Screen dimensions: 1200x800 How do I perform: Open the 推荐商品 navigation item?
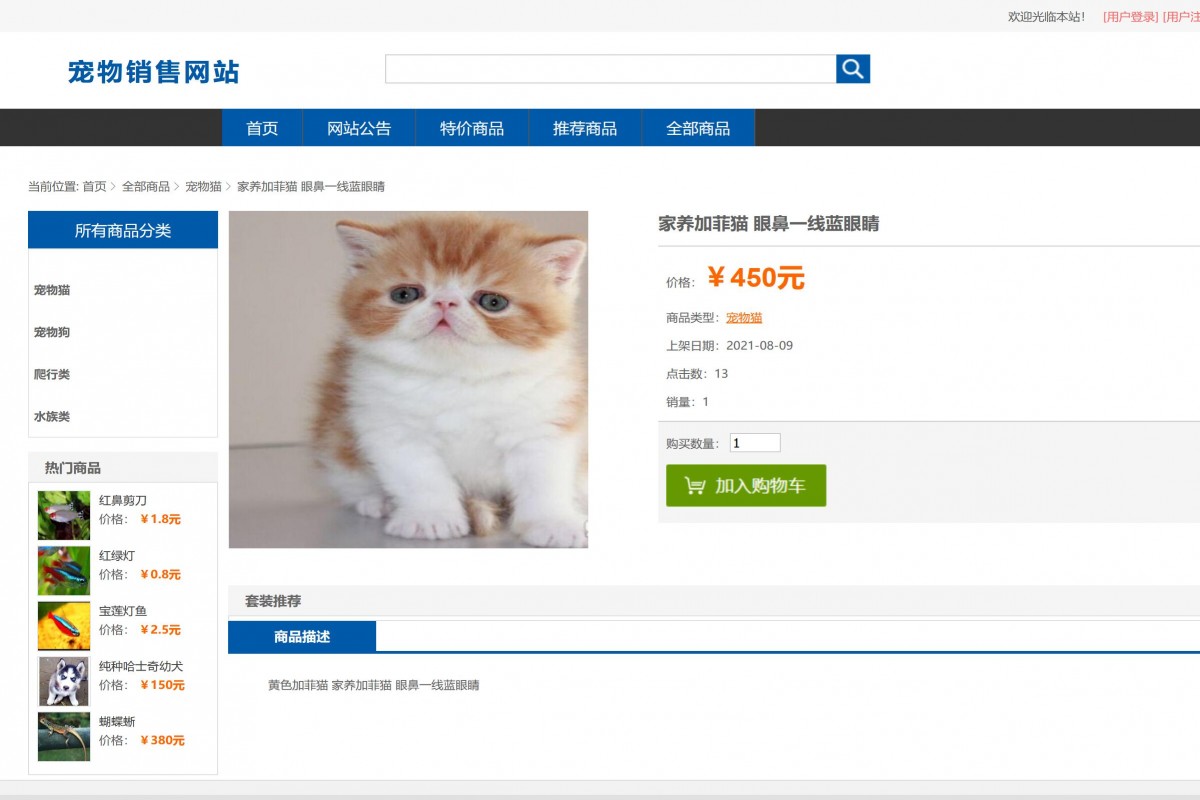(x=585, y=127)
